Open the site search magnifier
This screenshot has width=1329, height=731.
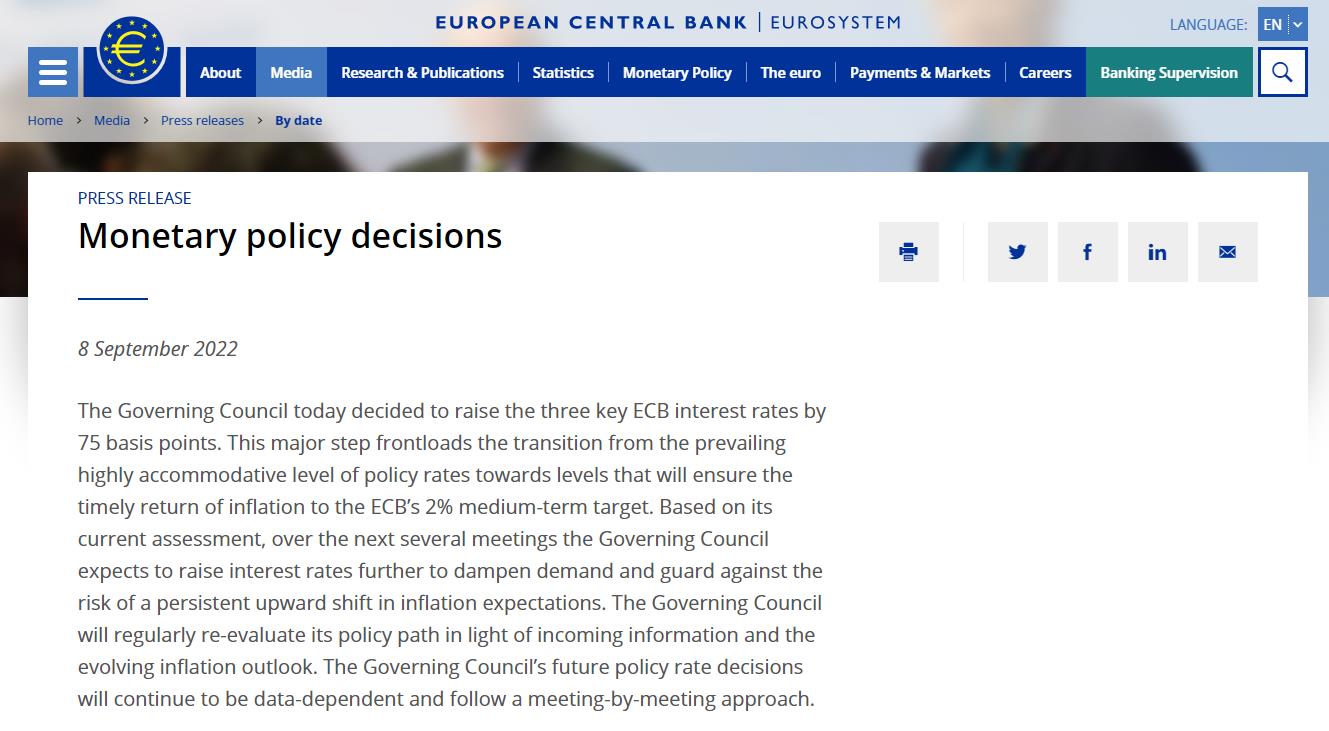click(x=1282, y=72)
